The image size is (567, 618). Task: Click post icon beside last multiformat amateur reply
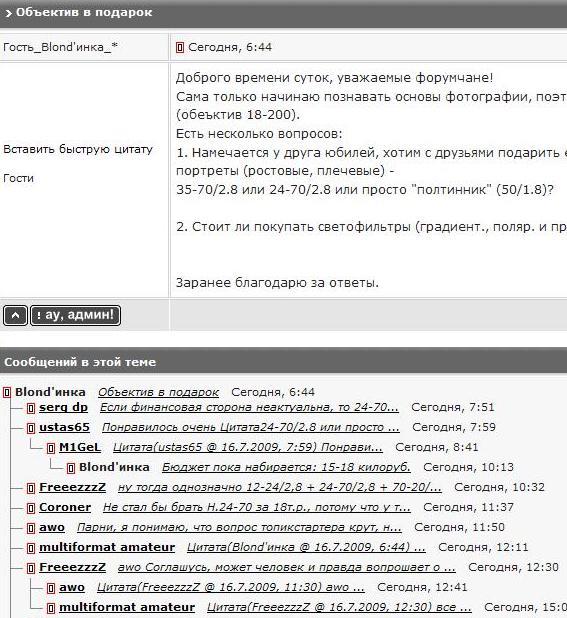51,608
